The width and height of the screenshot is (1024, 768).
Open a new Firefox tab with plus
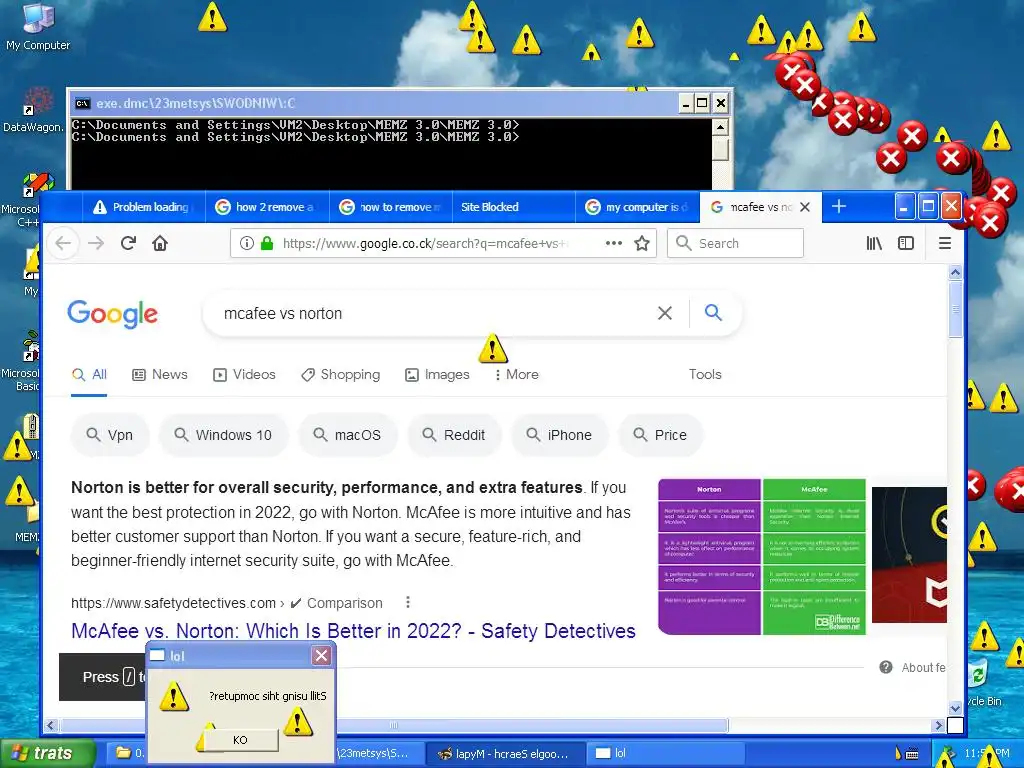[x=839, y=207]
